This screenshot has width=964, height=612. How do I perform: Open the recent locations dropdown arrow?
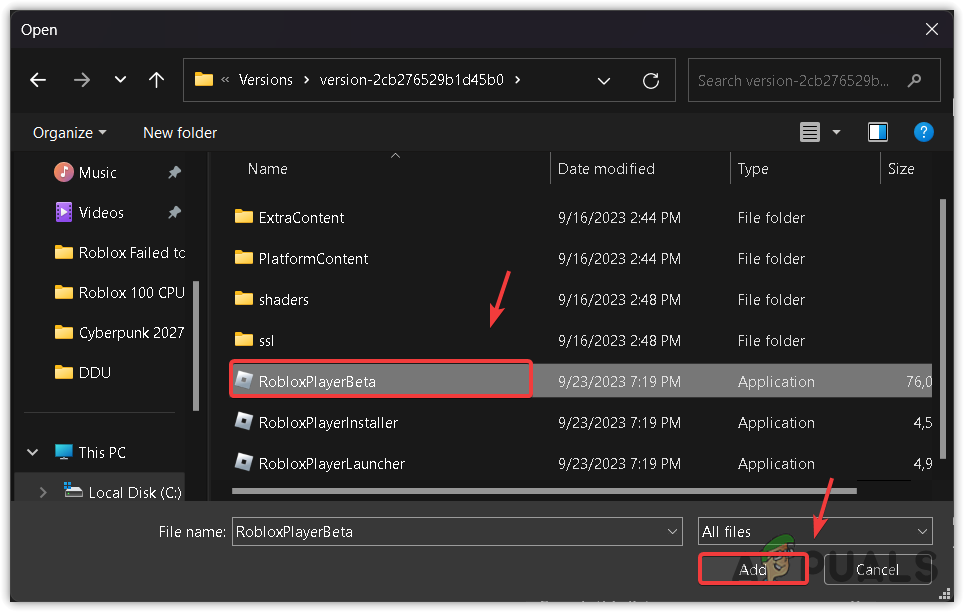[121, 80]
